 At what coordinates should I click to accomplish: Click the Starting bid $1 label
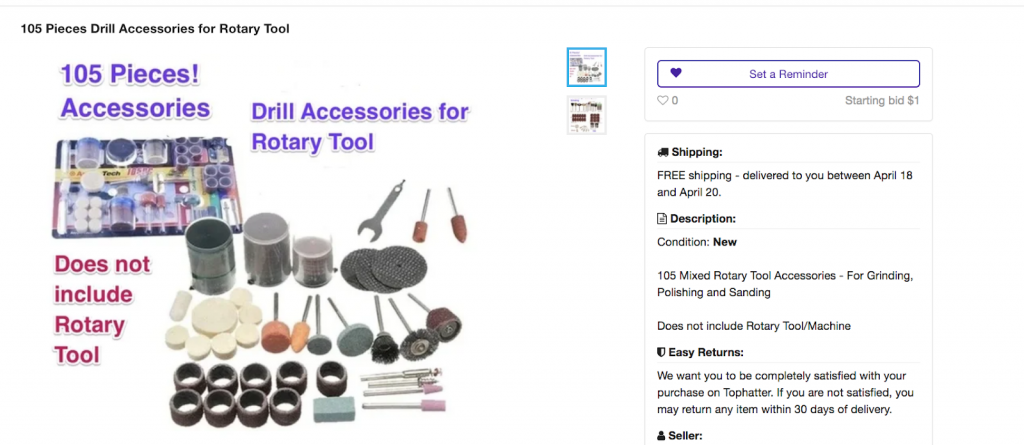click(x=882, y=101)
